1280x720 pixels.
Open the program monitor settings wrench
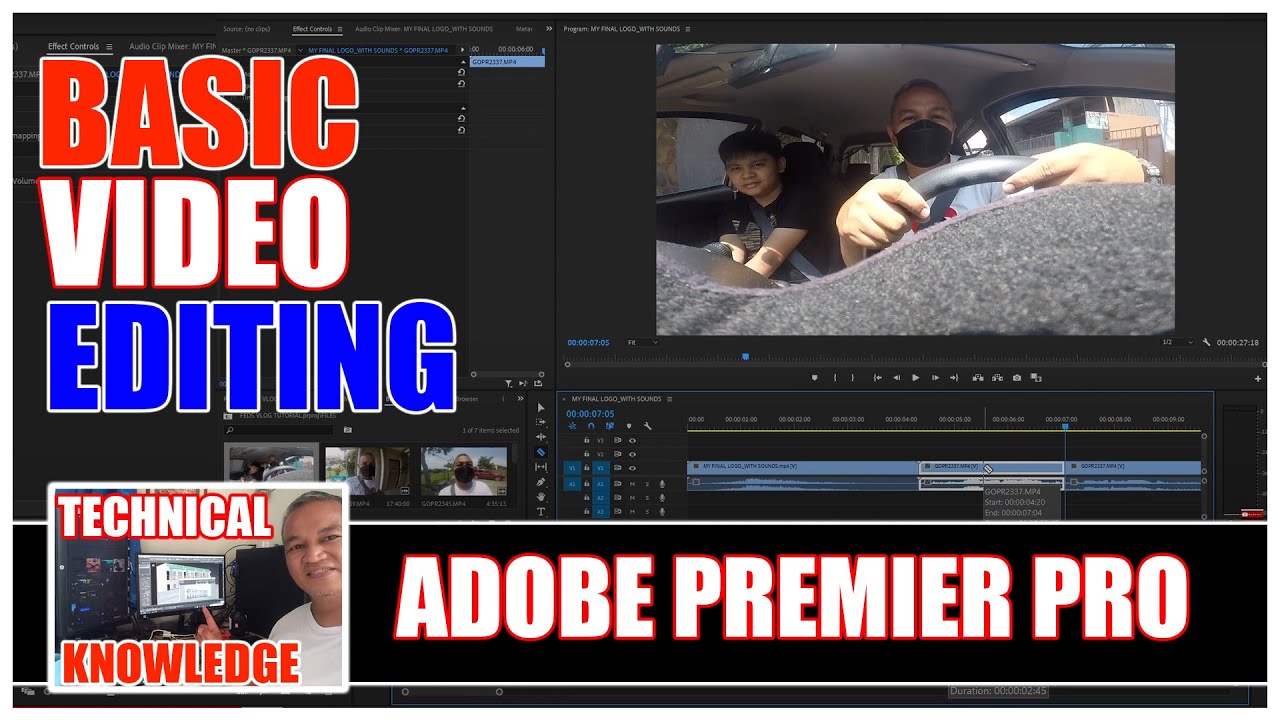[x=1206, y=342]
